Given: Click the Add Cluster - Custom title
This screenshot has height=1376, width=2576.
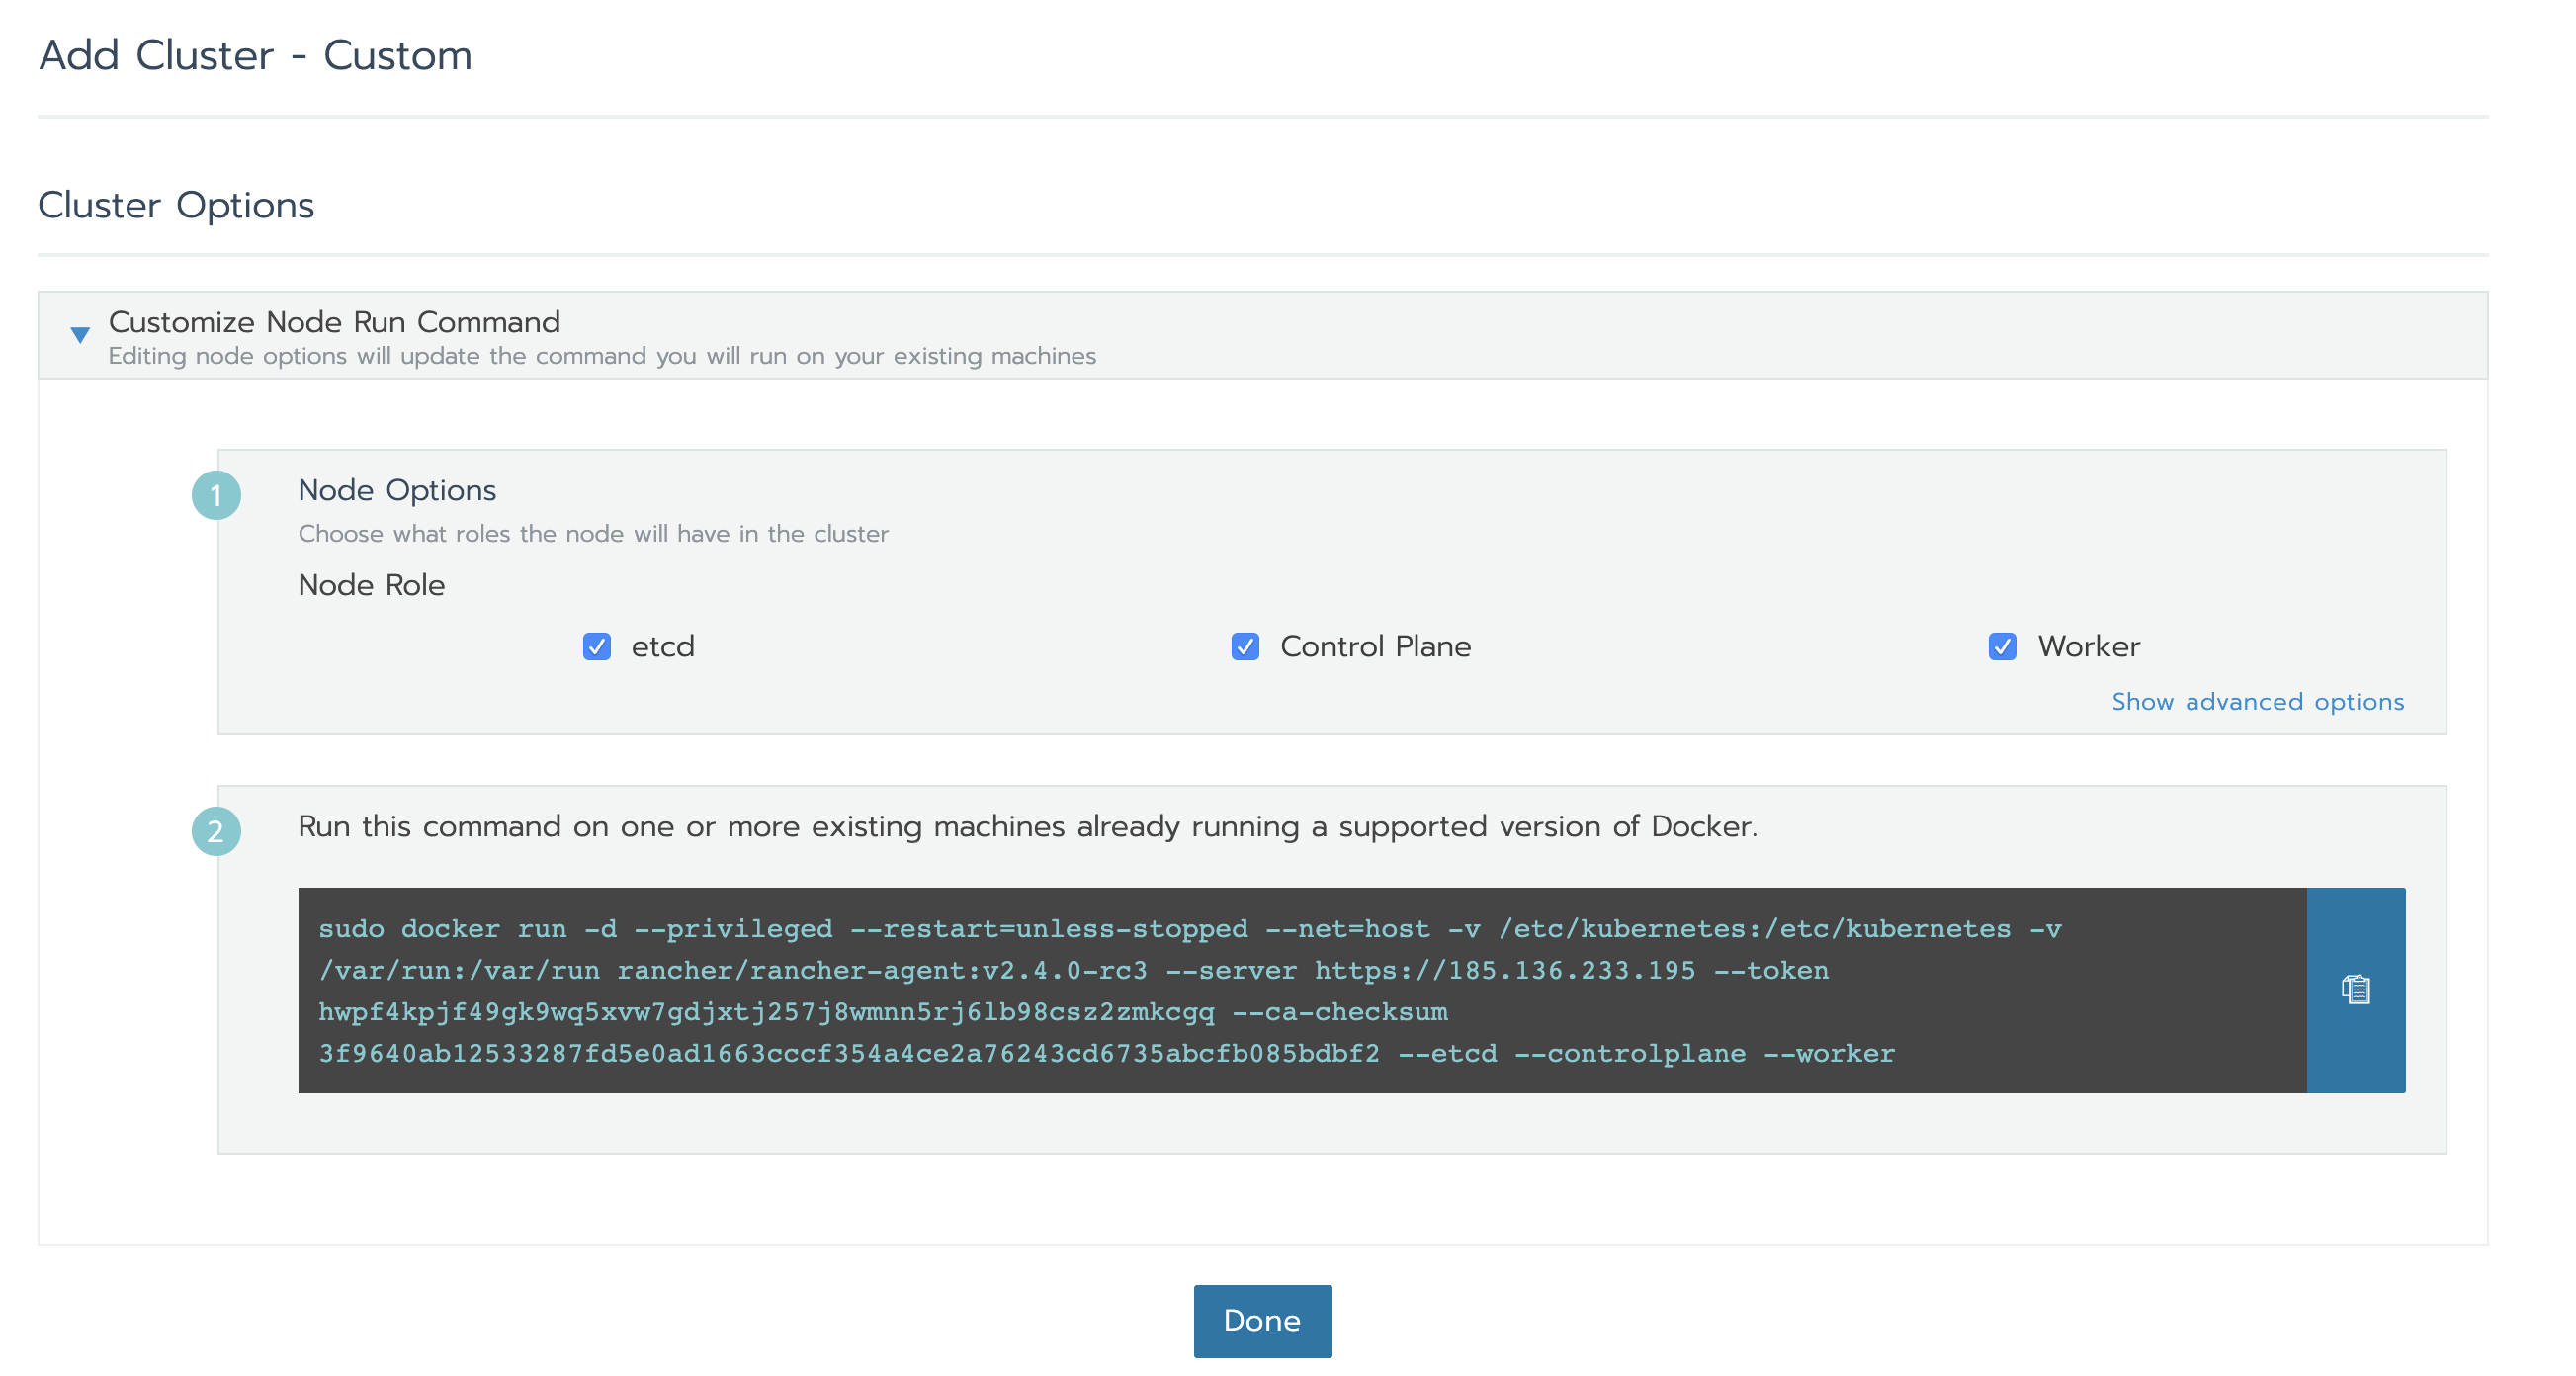Looking at the screenshot, I should coord(255,55).
